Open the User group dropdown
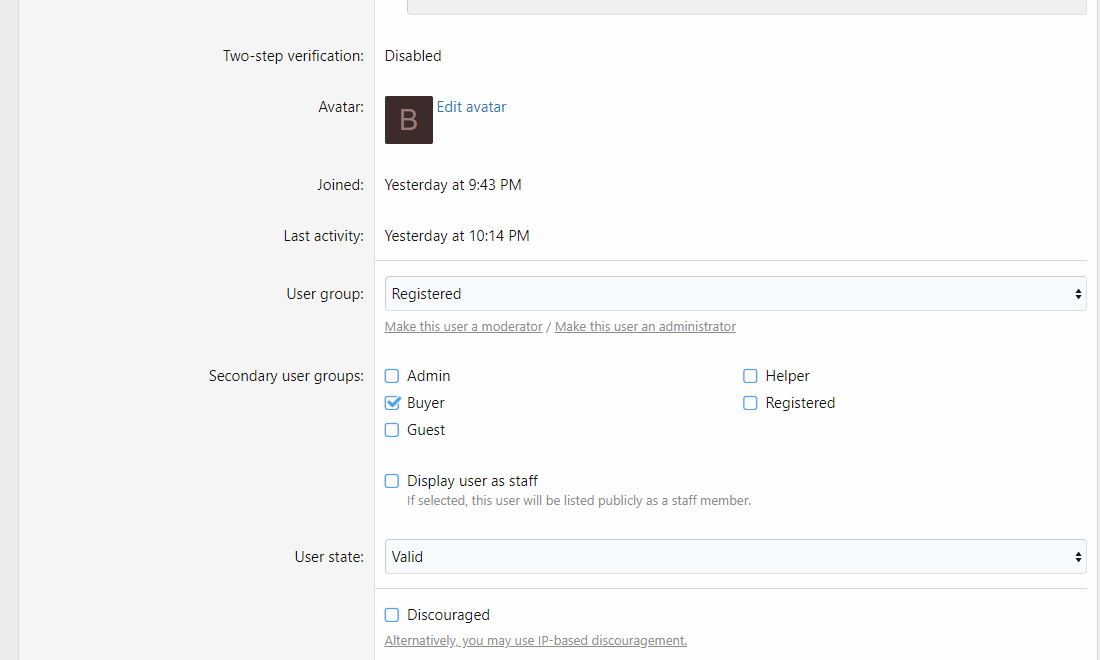The width and height of the screenshot is (1100, 660). pos(735,294)
